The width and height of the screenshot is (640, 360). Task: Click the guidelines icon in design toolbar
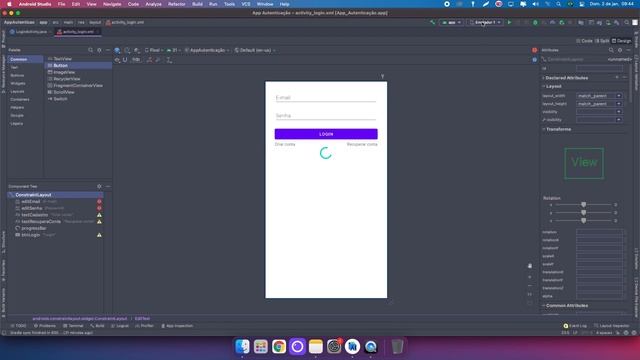coord(169,60)
